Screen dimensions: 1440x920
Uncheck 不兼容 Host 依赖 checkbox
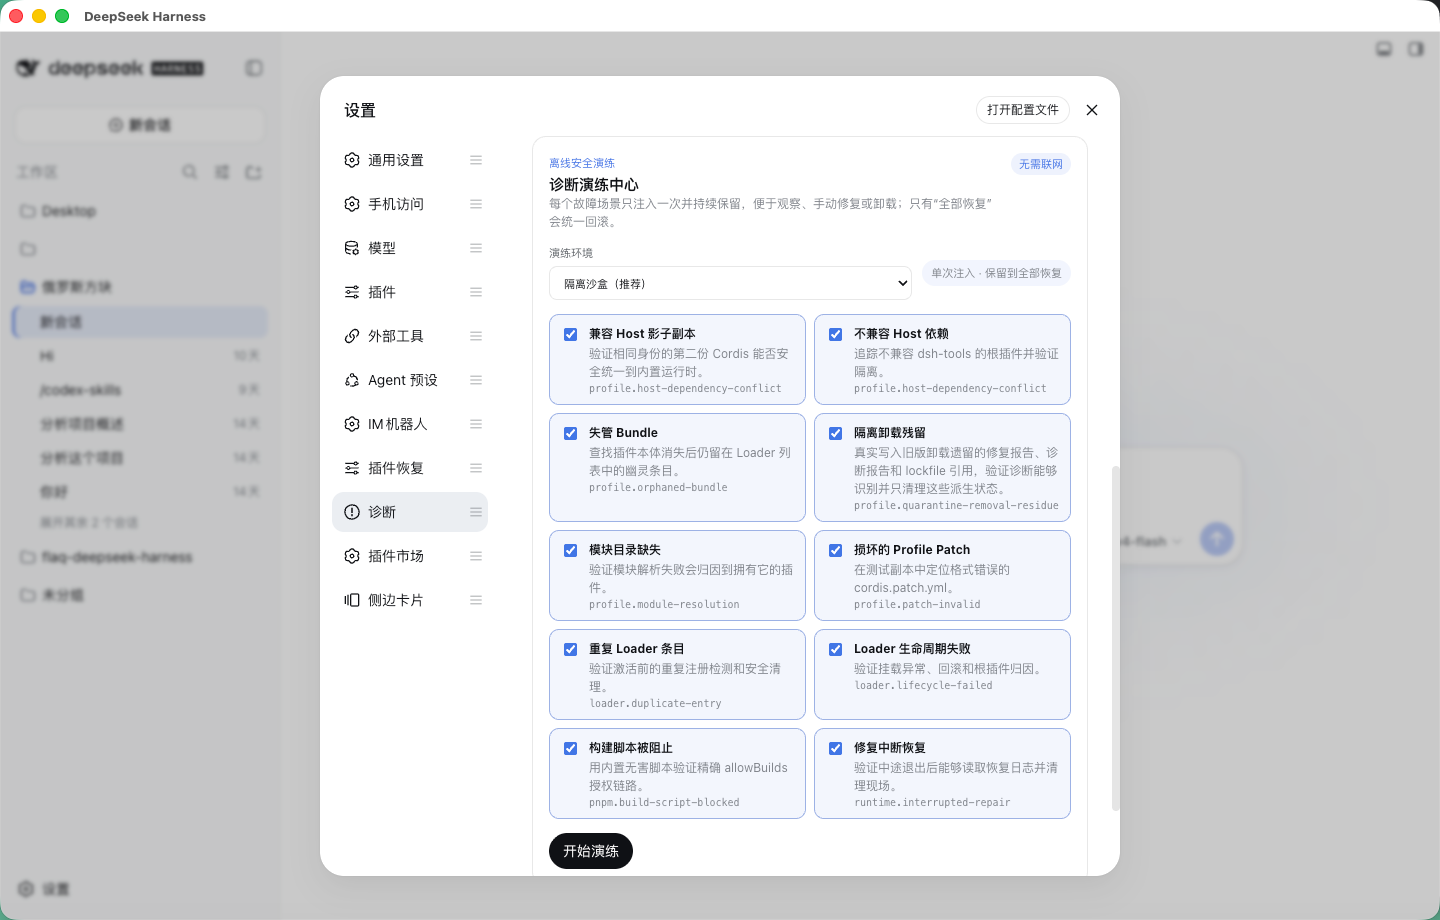[x=835, y=335]
